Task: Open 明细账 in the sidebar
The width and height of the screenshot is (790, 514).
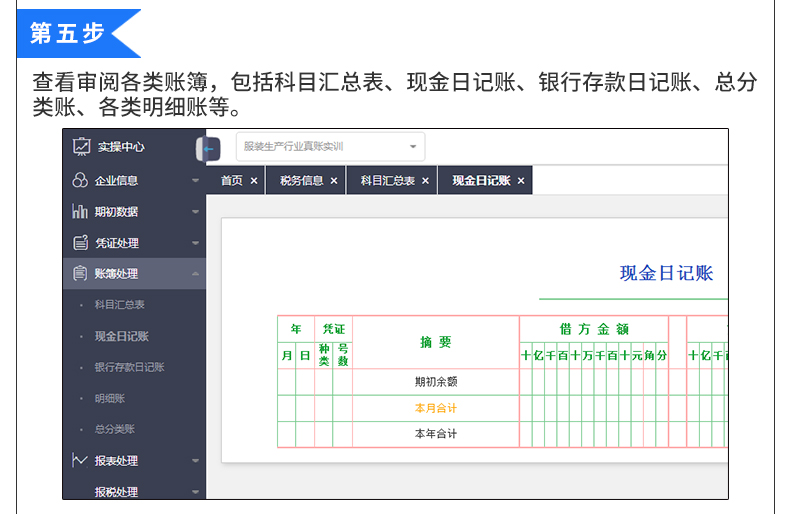Action: [x=110, y=398]
